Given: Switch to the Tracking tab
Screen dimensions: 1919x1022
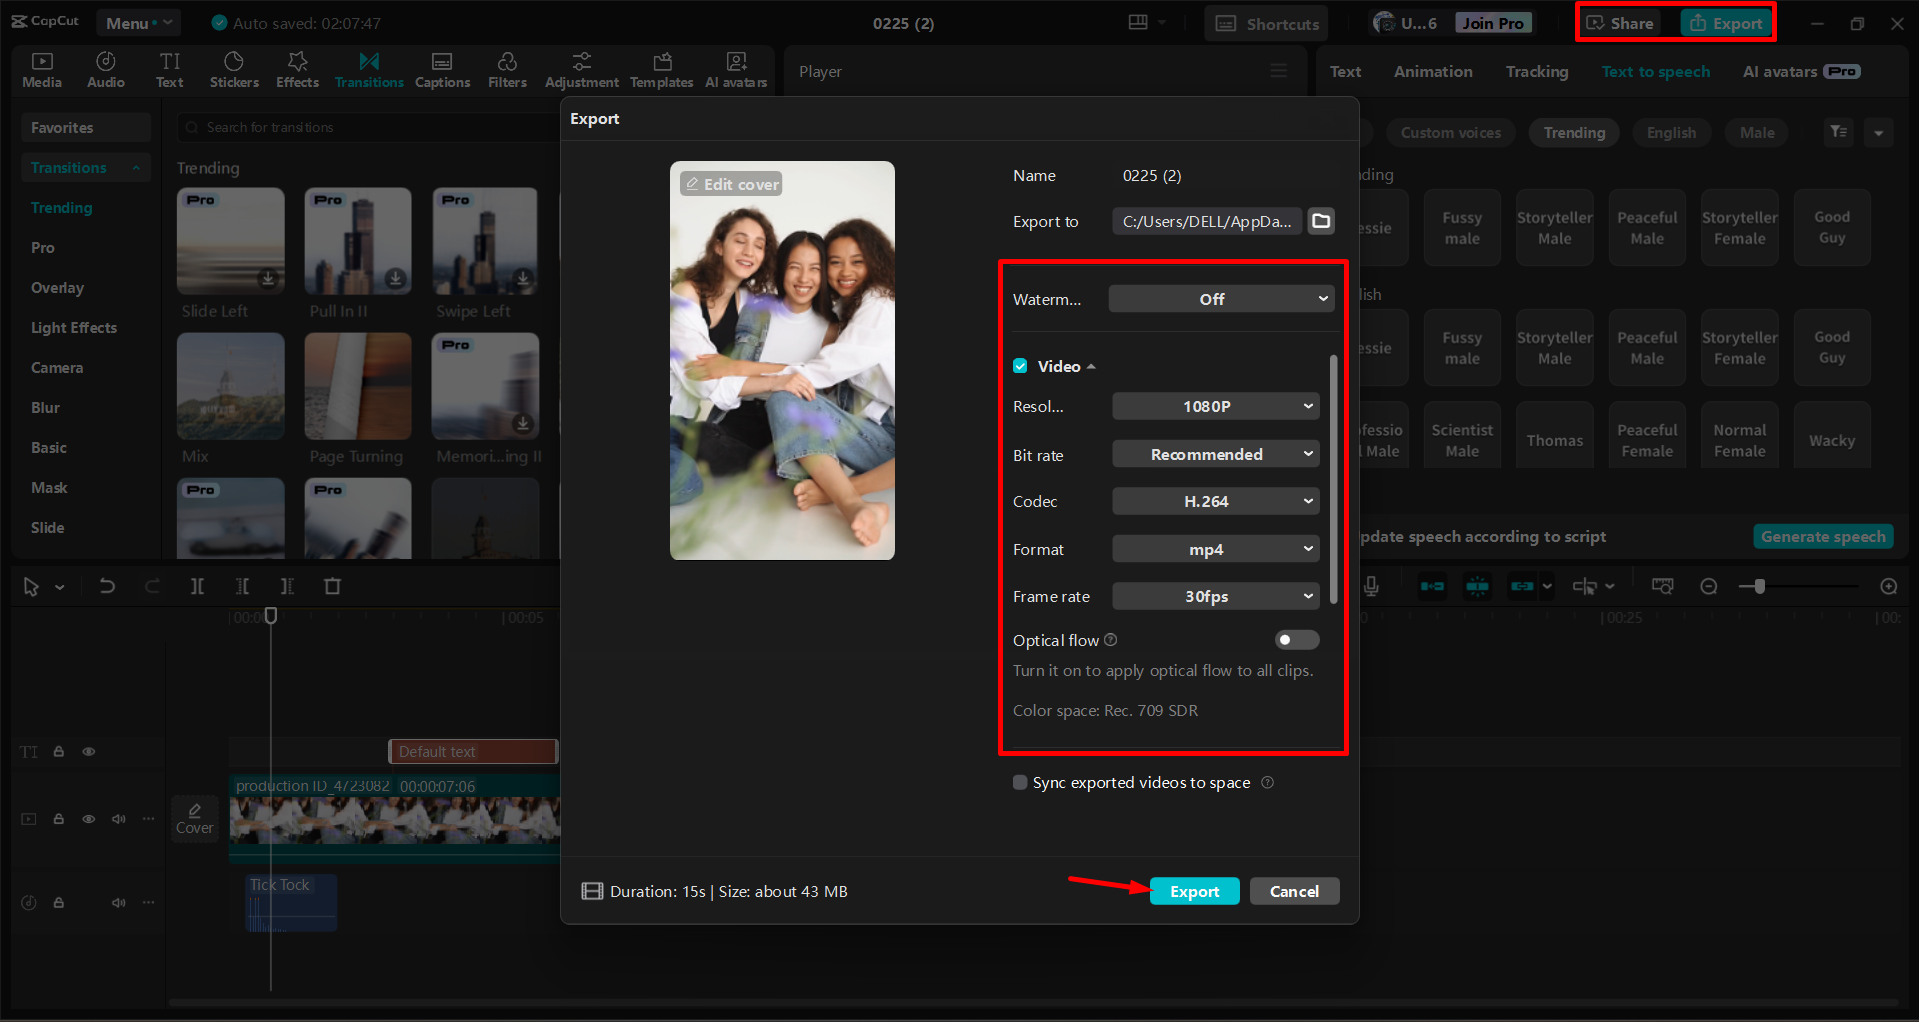Looking at the screenshot, I should [x=1536, y=71].
